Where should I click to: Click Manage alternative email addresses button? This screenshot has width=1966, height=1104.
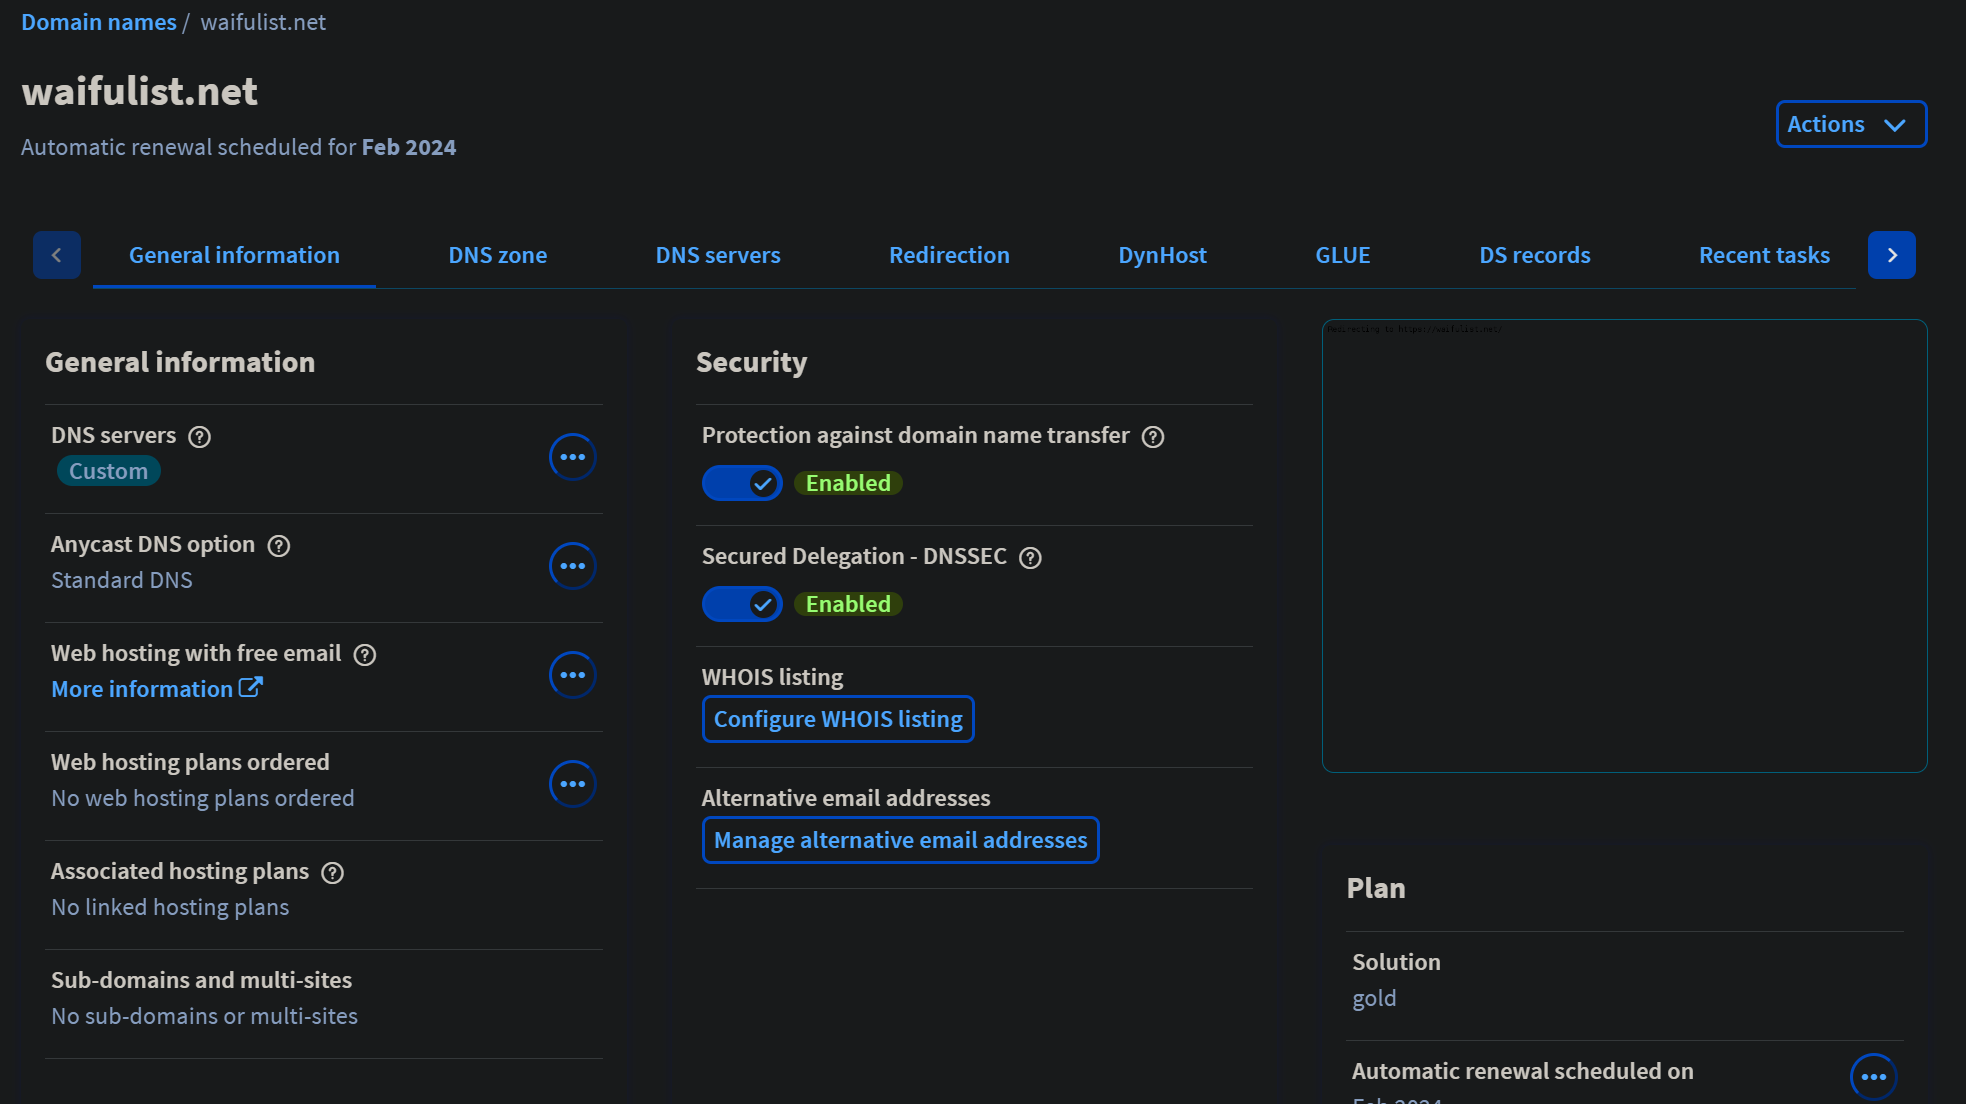point(900,841)
